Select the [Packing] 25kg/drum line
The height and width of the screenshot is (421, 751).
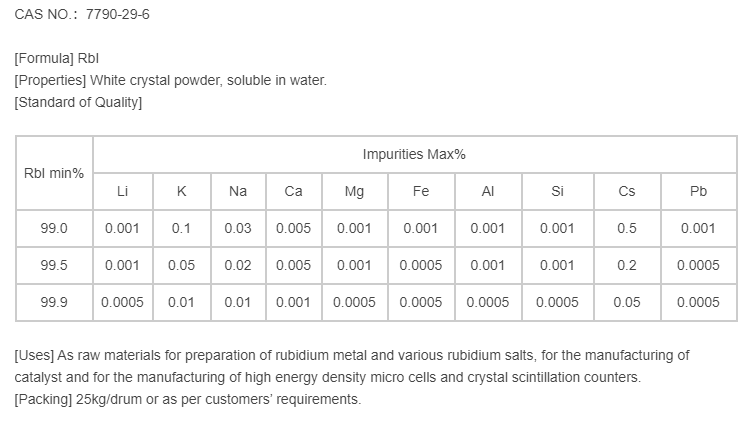pos(187,399)
